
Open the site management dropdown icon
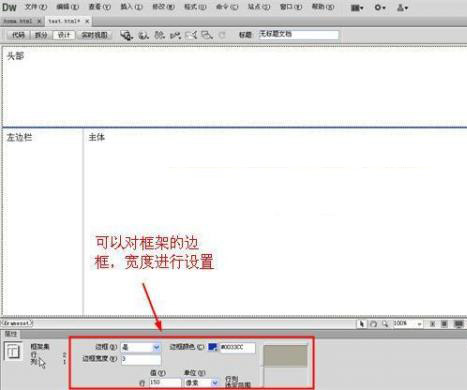[402, 7]
